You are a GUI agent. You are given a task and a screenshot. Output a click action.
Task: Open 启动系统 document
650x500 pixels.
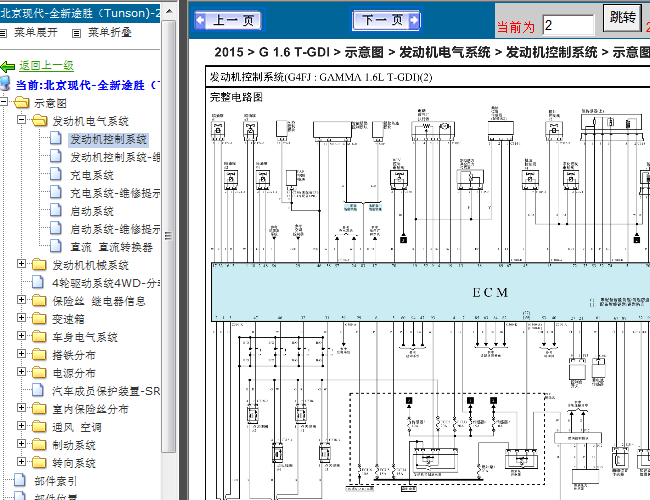[92, 211]
